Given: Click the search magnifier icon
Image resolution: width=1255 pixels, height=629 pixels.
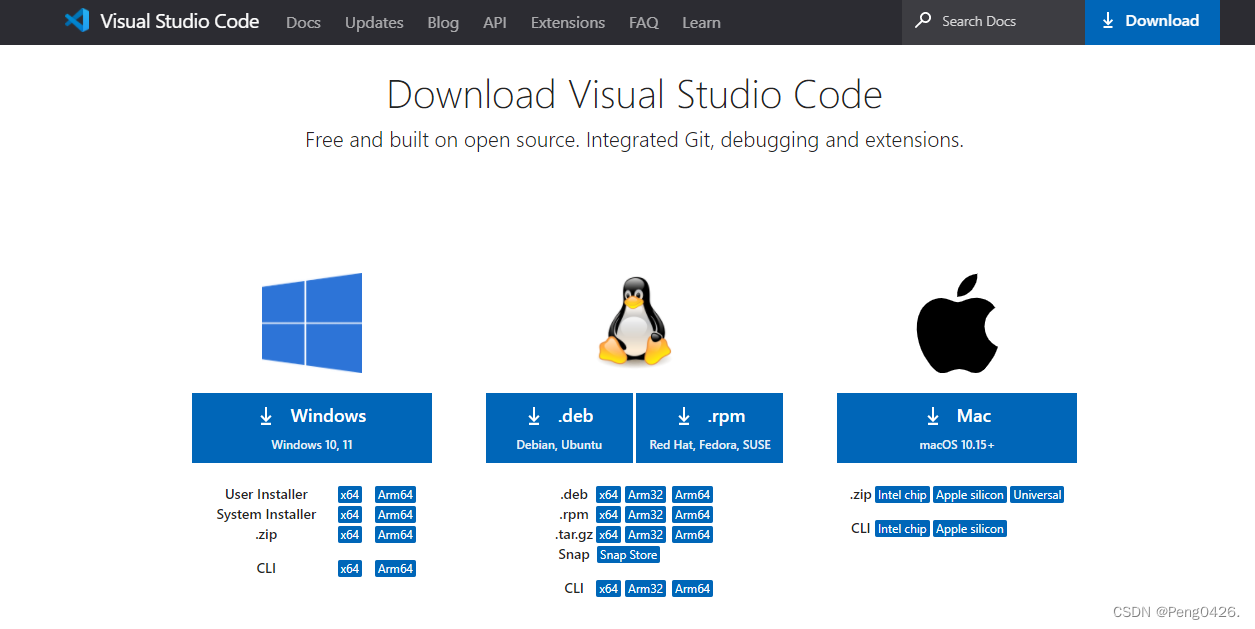Looking at the screenshot, I should (923, 20).
